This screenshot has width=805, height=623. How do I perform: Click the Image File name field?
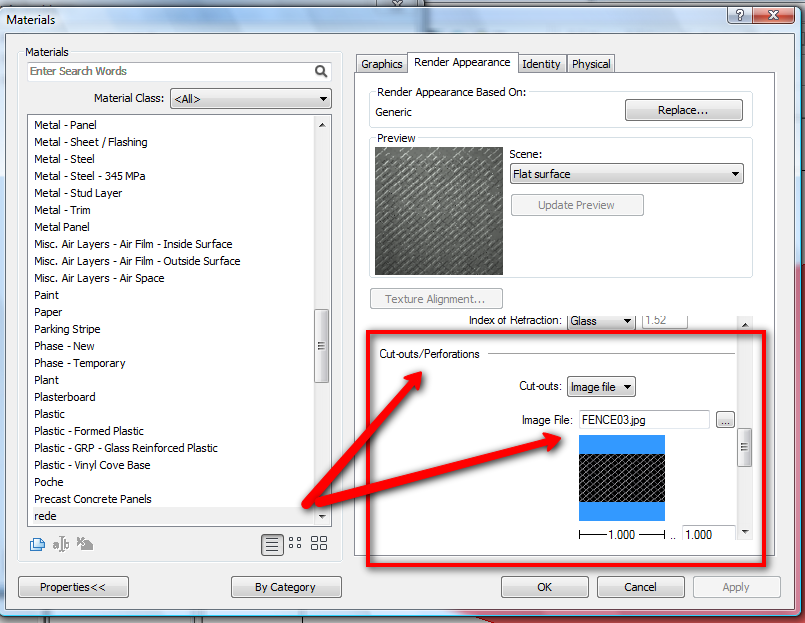click(x=644, y=420)
